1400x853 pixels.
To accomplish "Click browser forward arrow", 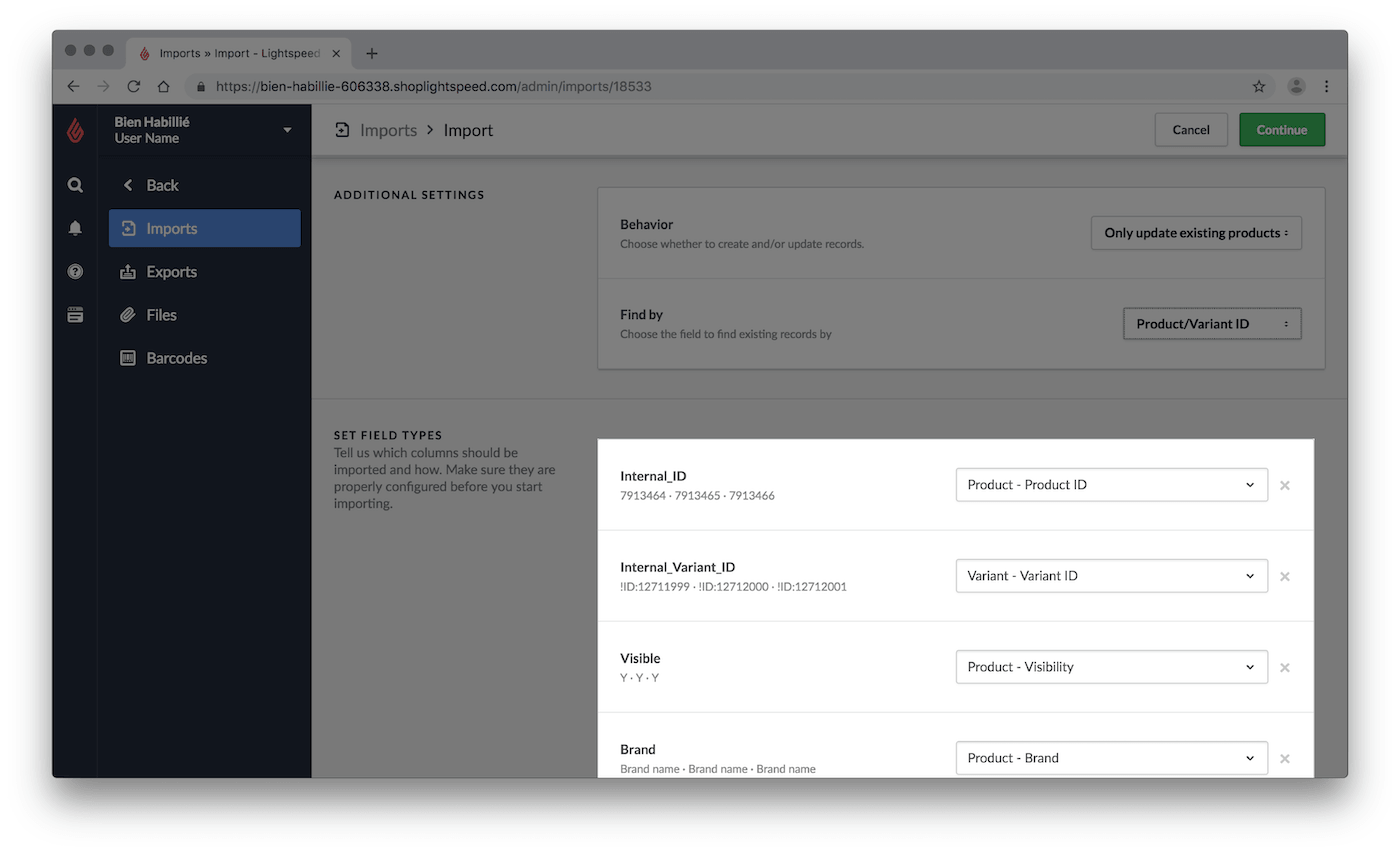I will (103, 86).
